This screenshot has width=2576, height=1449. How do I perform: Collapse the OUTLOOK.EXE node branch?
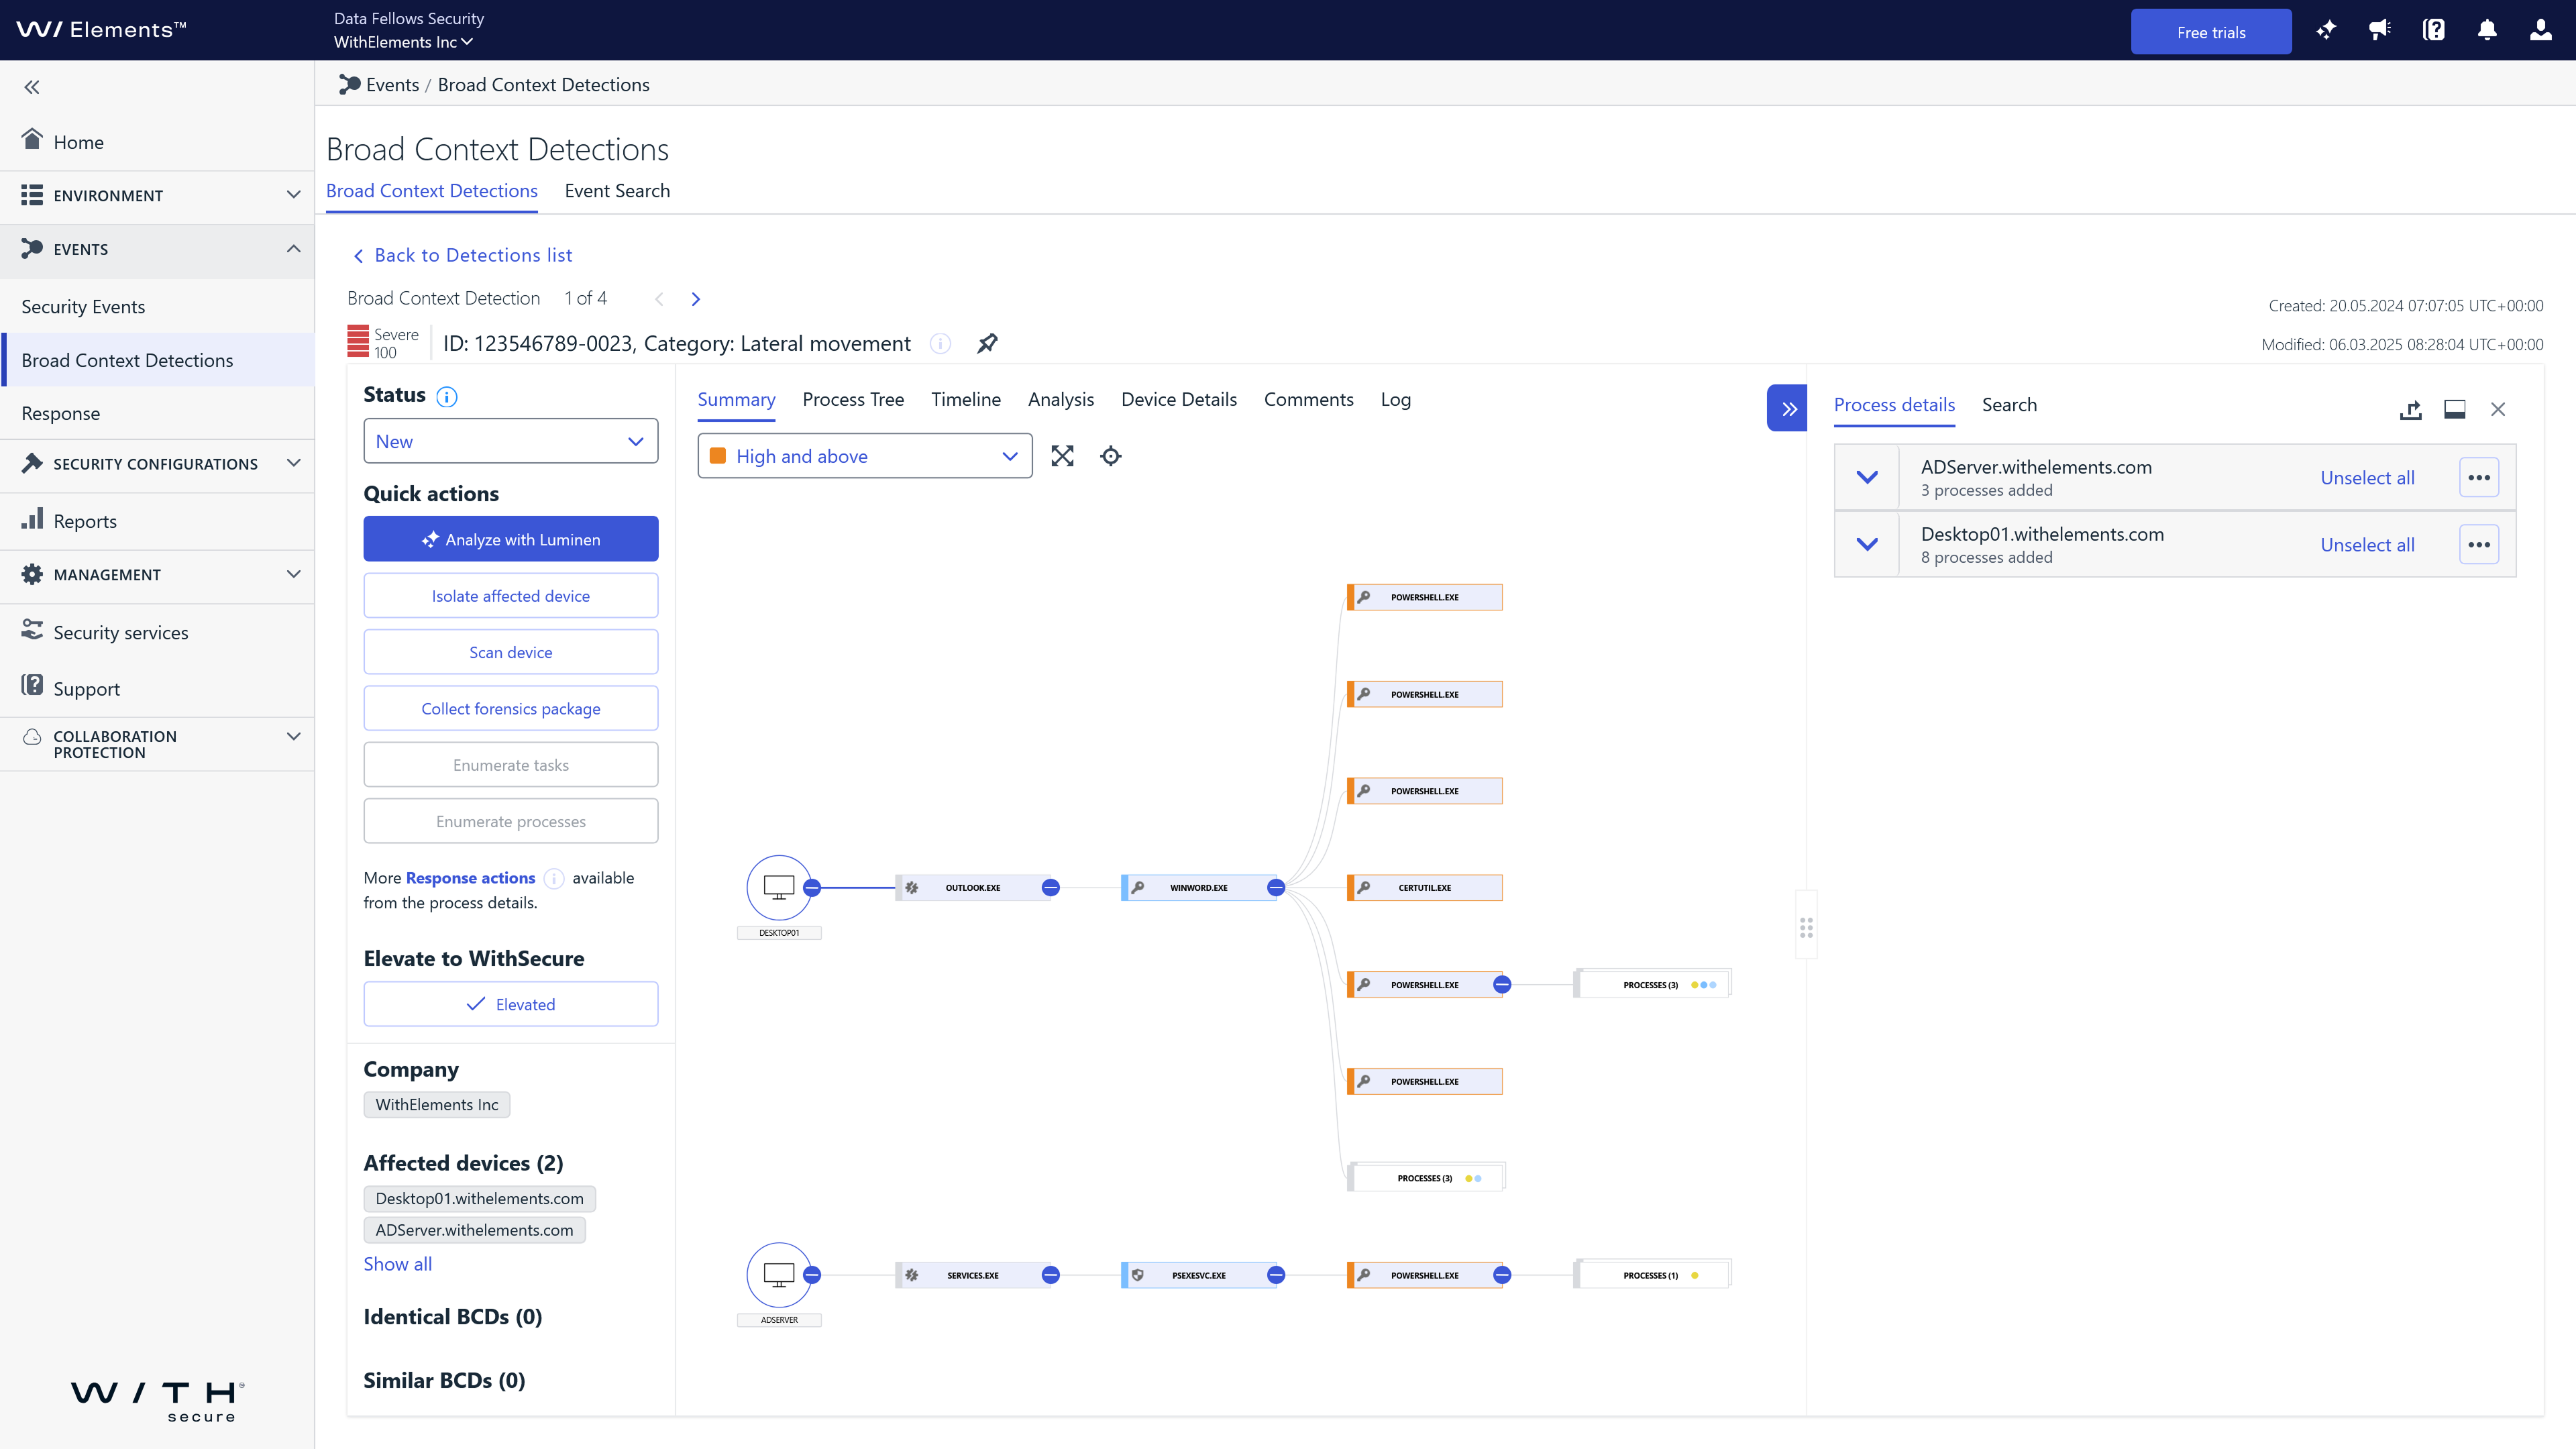coord(1050,888)
